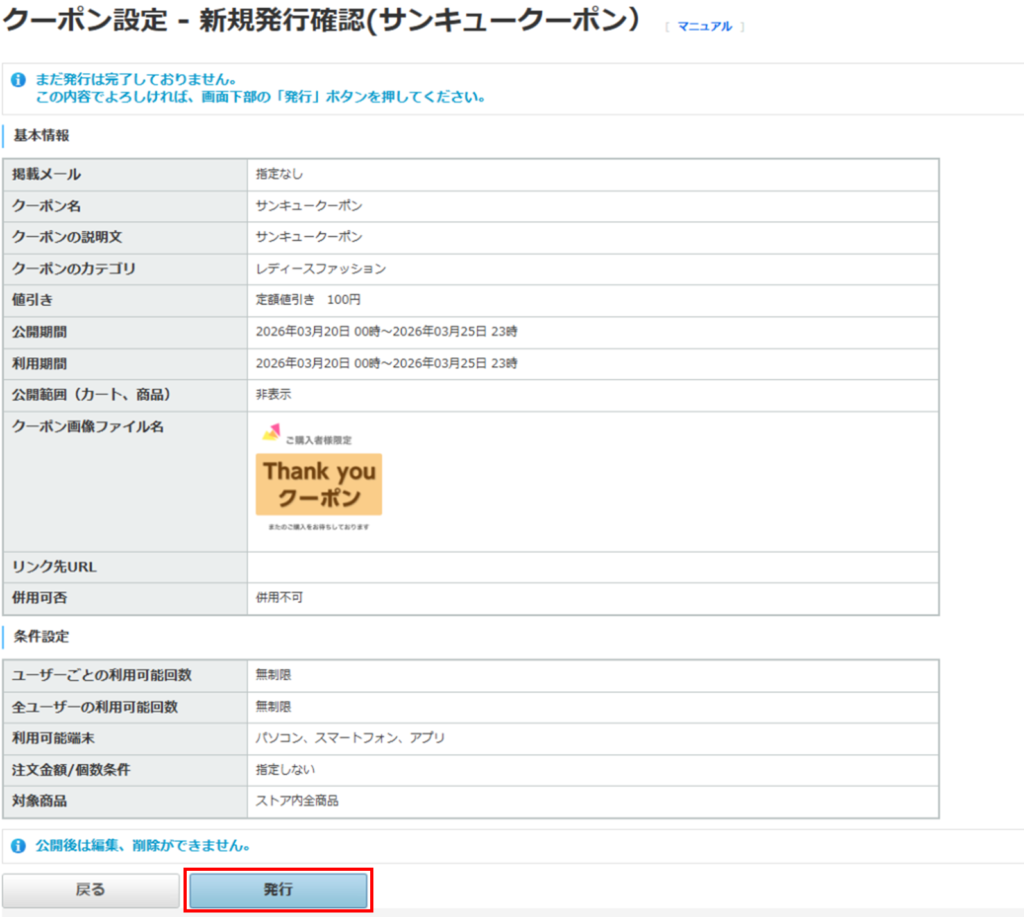This screenshot has width=1024, height=917.
Task: Click the 掲載メール value 指定なし
Action: pos(279,175)
